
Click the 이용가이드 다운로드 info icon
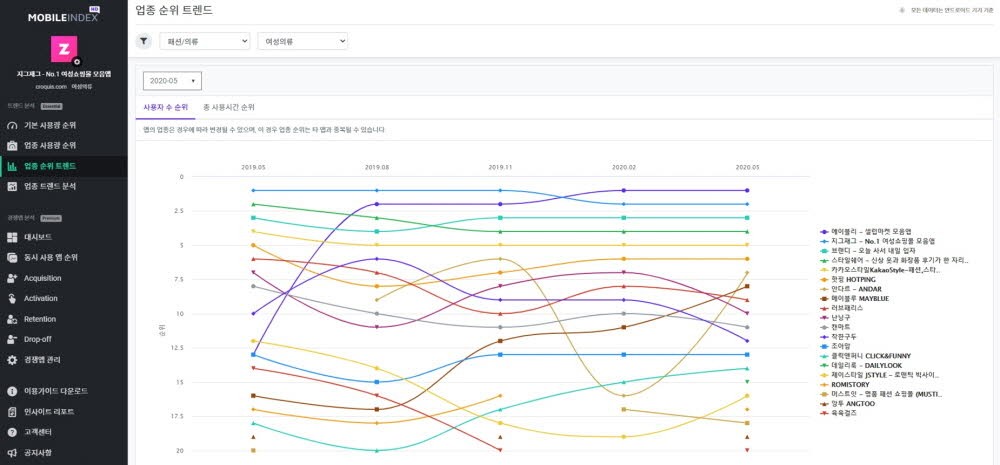coord(11,391)
